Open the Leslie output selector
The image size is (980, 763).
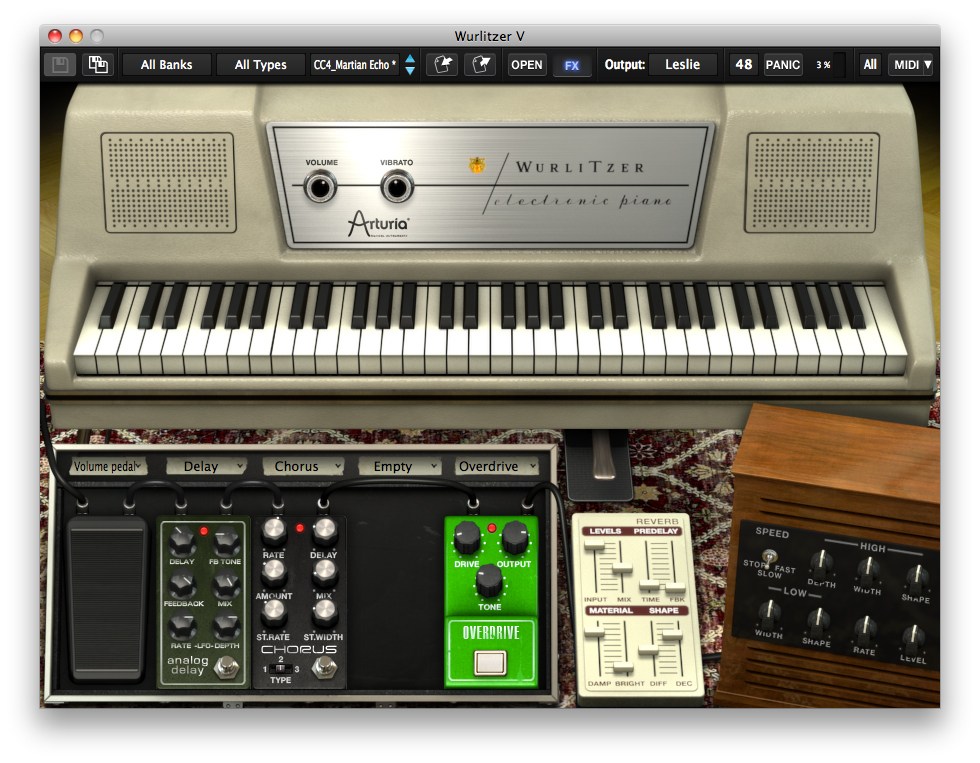coord(682,64)
